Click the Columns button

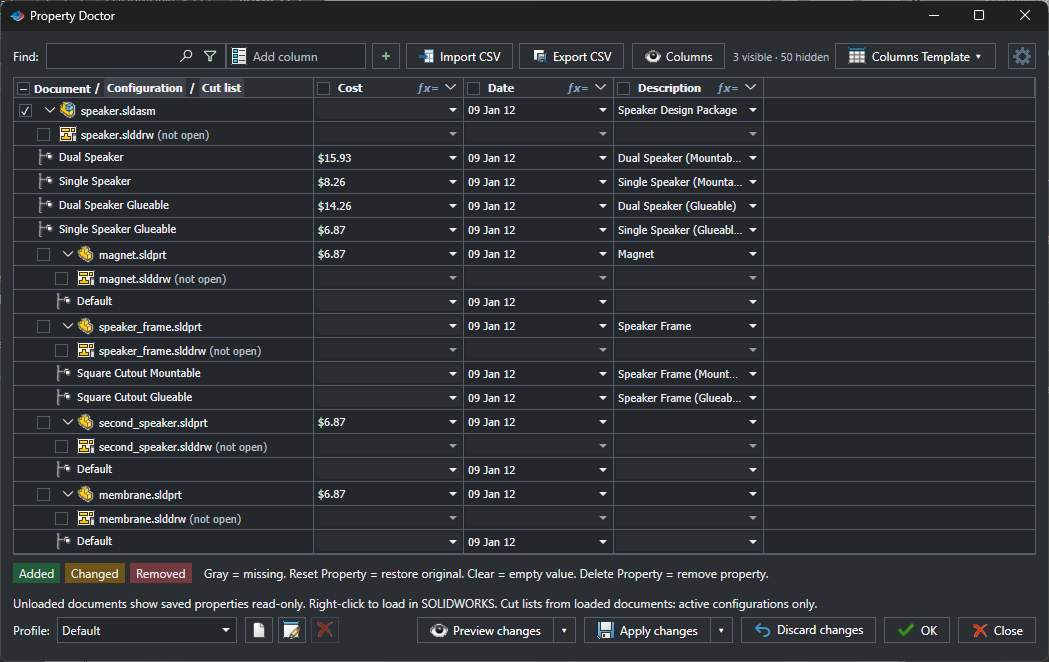click(x=678, y=56)
